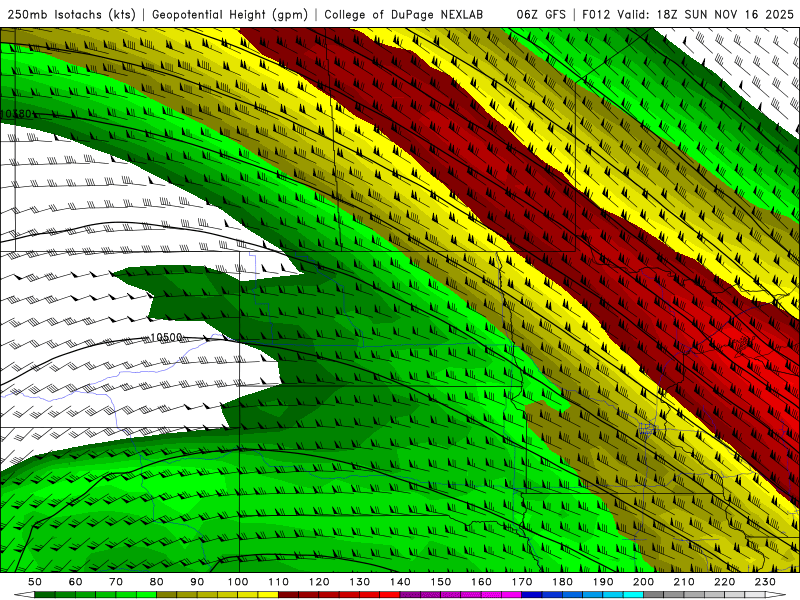This screenshot has height=600, width=800.
Task: Click the 90 value on the color scale
Action: pos(197,582)
